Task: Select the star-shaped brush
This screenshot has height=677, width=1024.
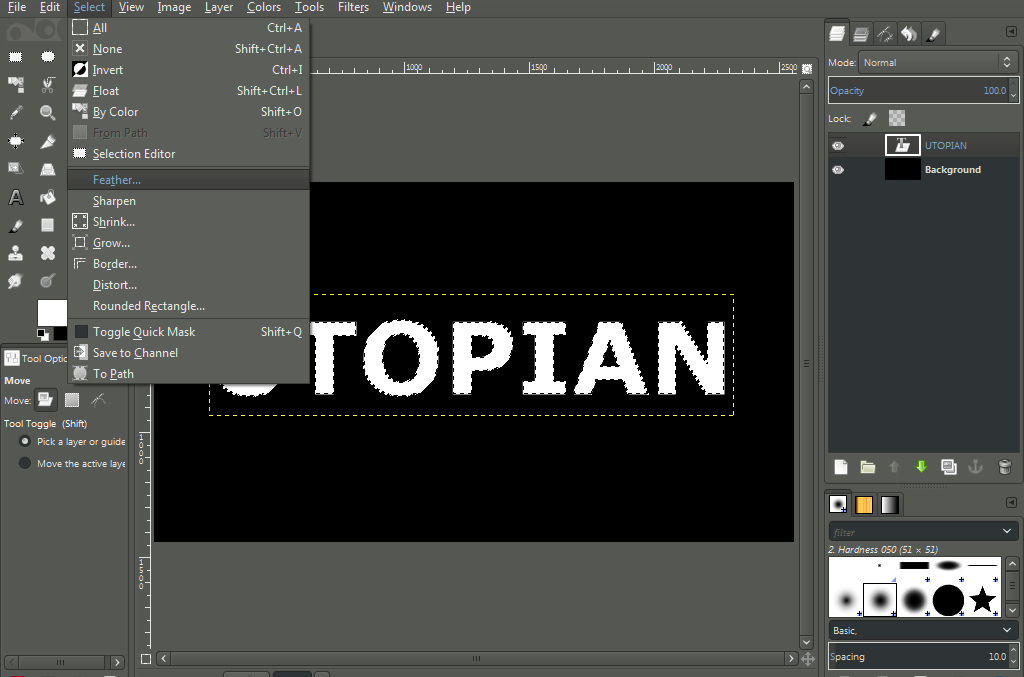Action: click(x=983, y=599)
